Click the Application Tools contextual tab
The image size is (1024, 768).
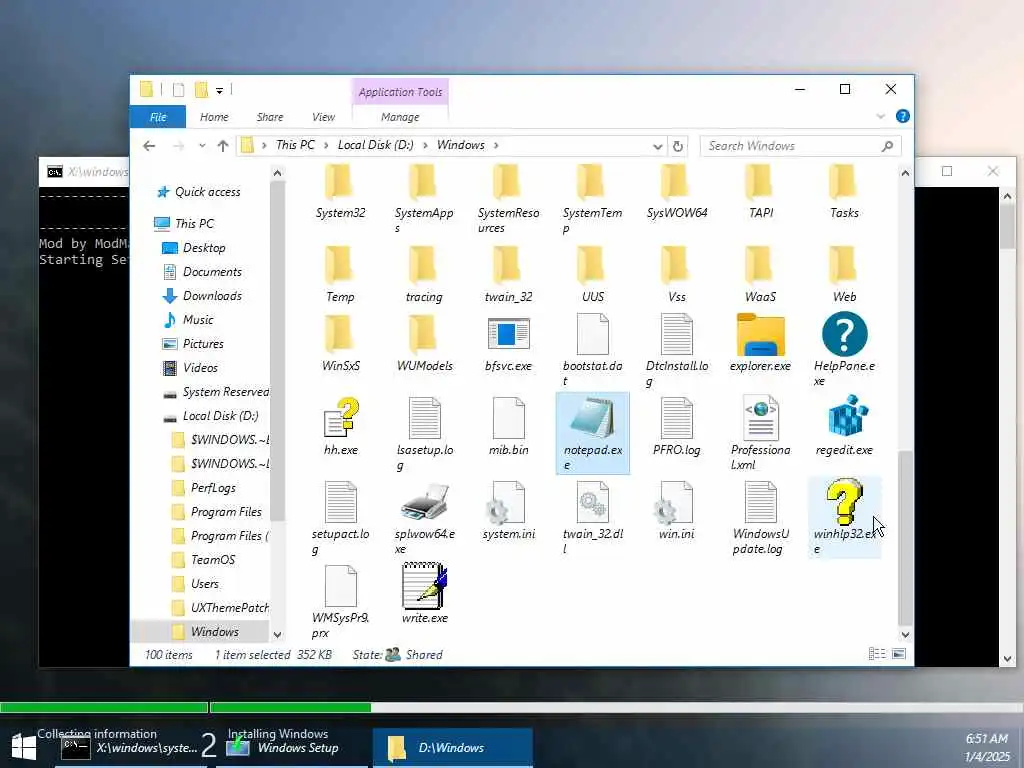[x=400, y=92]
